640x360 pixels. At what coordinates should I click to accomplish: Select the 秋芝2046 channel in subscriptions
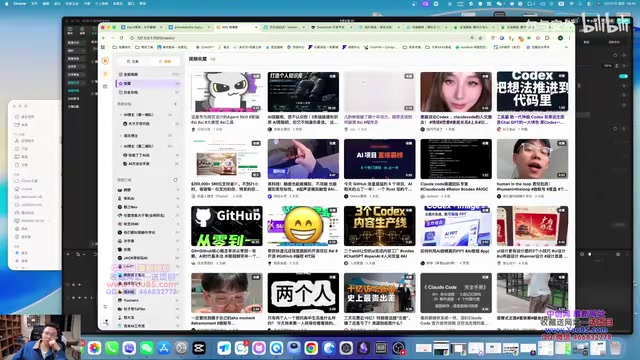coord(149,224)
